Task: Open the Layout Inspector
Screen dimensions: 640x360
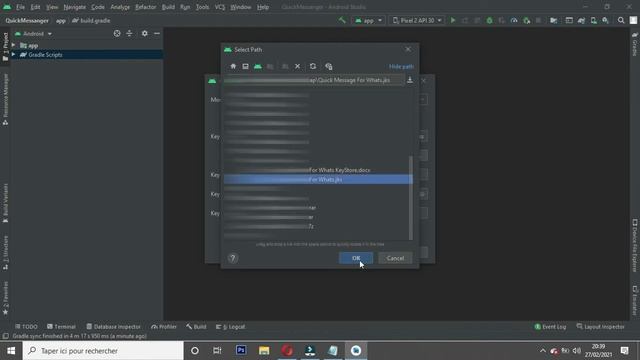Action: click(x=600, y=327)
